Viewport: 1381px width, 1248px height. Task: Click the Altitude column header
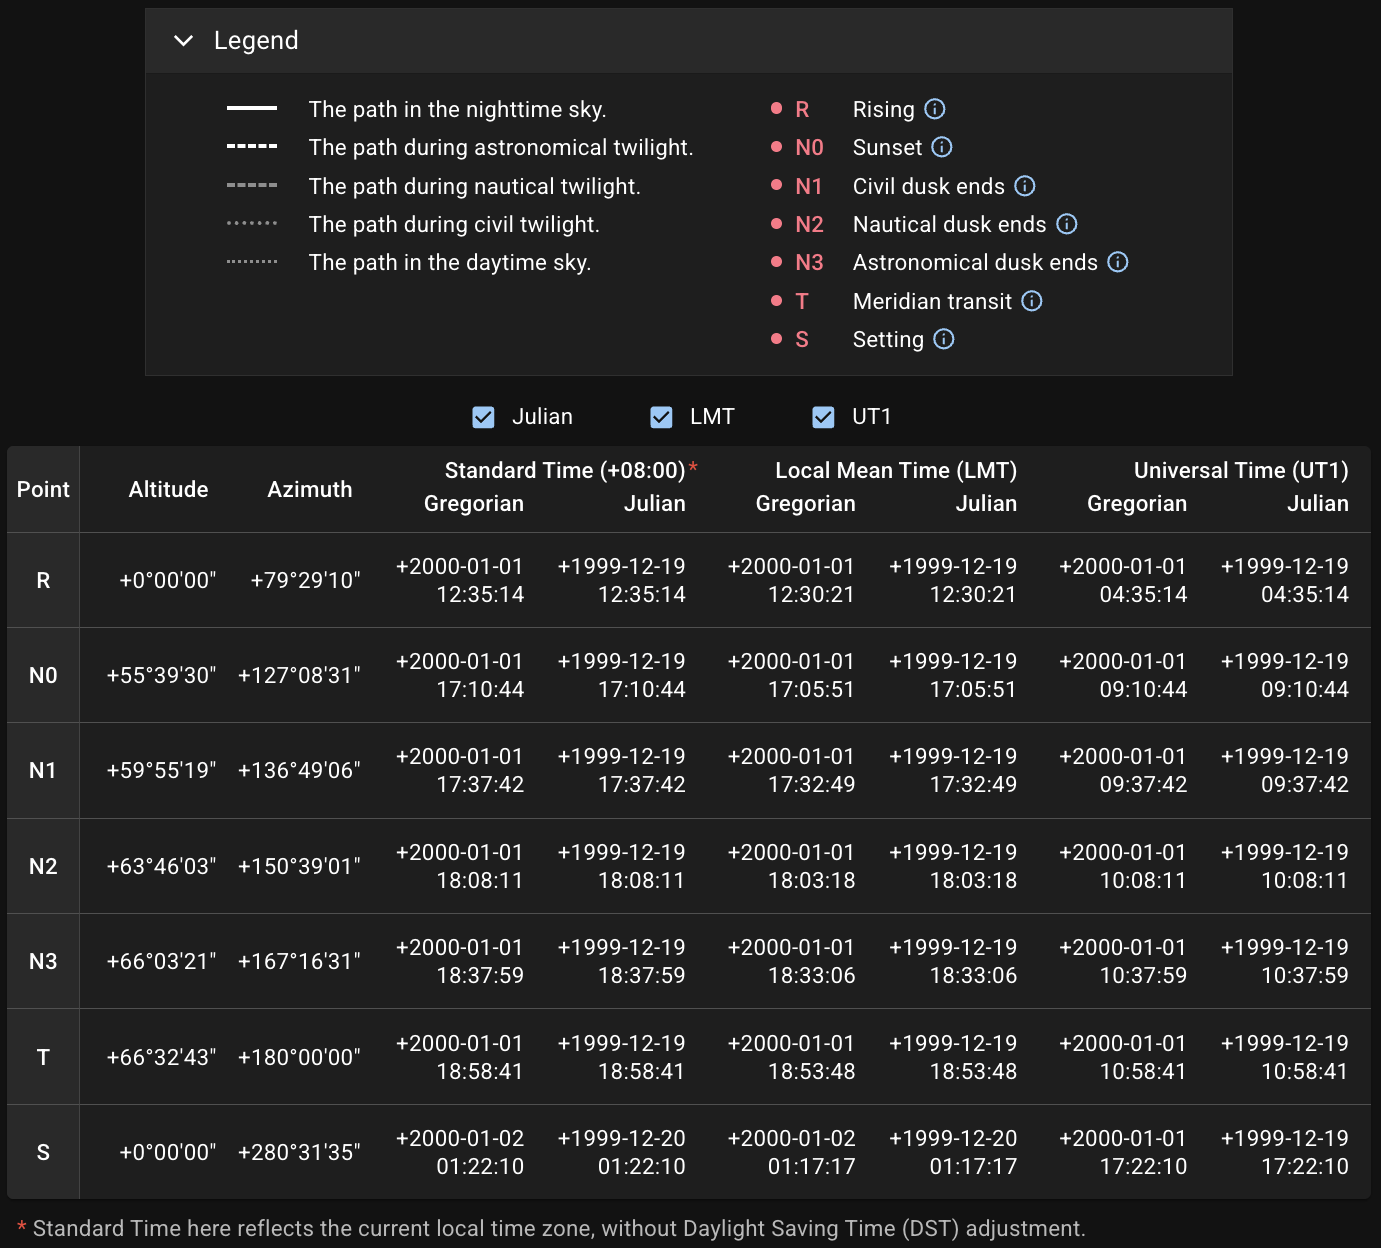(x=168, y=489)
